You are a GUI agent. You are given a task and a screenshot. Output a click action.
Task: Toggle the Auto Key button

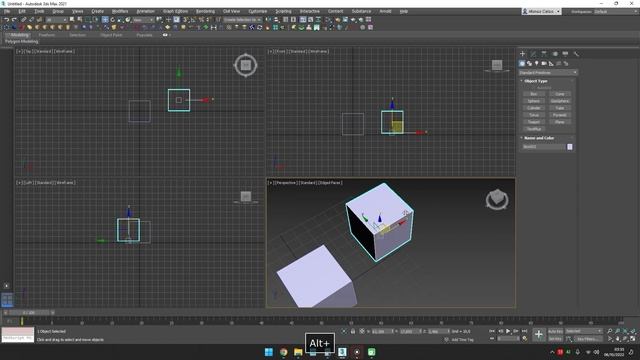pos(555,331)
